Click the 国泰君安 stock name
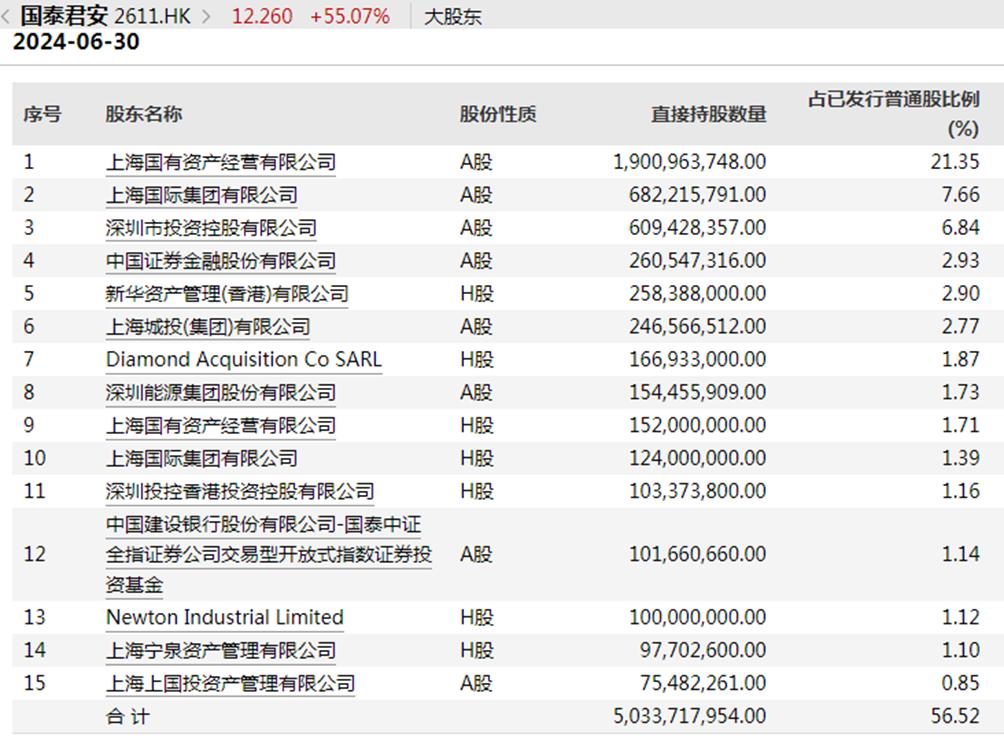This screenshot has height=745, width=1004. click(x=64, y=16)
